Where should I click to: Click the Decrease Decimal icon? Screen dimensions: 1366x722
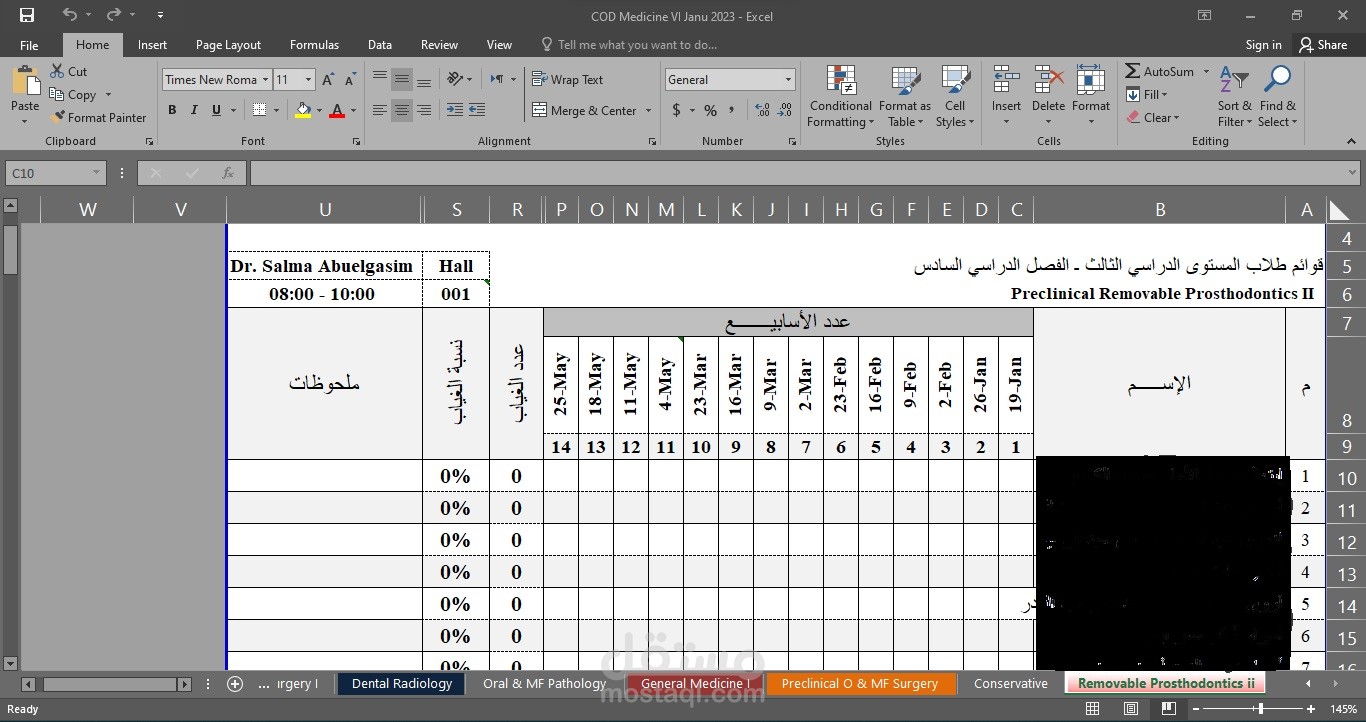click(x=786, y=110)
